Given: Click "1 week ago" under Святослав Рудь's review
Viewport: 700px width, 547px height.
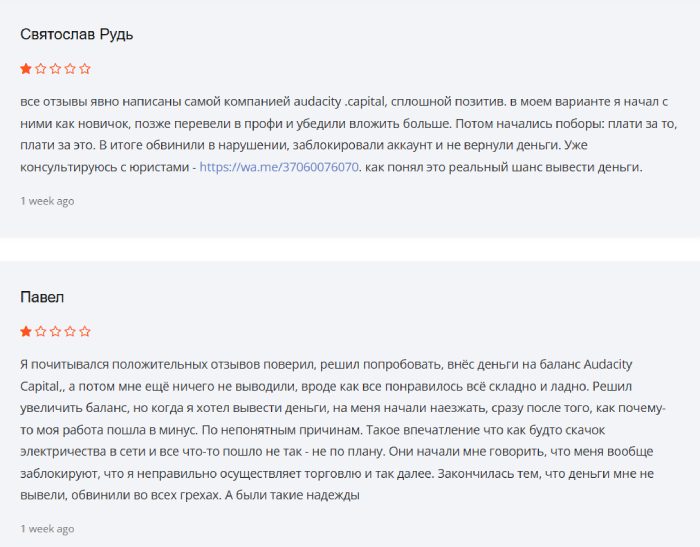Looking at the screenshot, I should click(x=47, y=201).
